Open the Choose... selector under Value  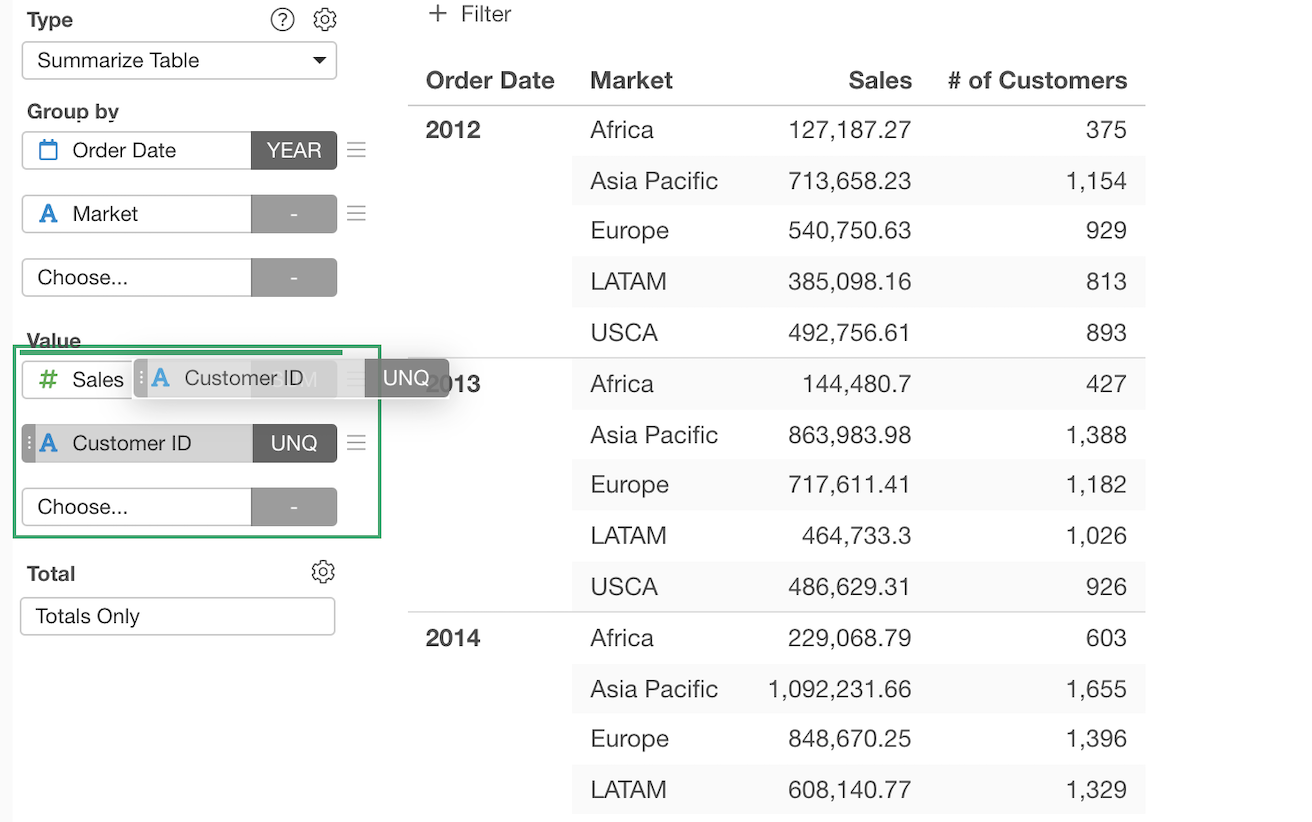tap(137, 507)
